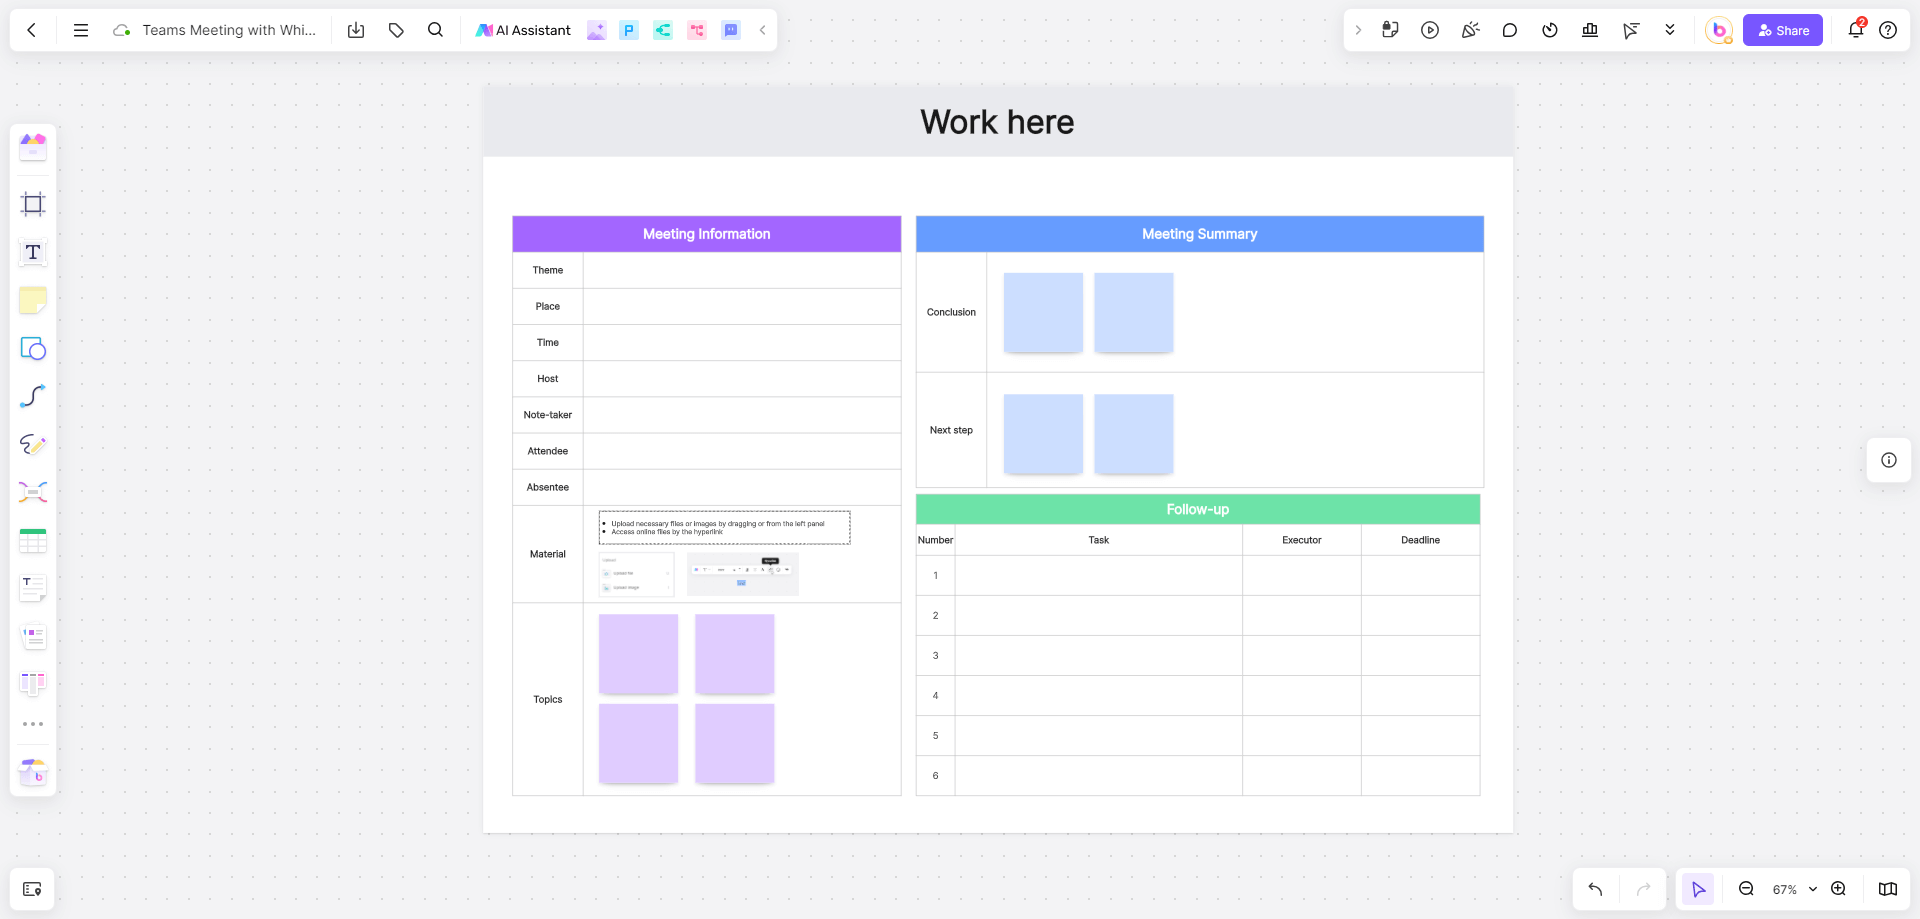Open the app store box icon
The width and height of the screenshot is (1920, 919).
point(33,772)
